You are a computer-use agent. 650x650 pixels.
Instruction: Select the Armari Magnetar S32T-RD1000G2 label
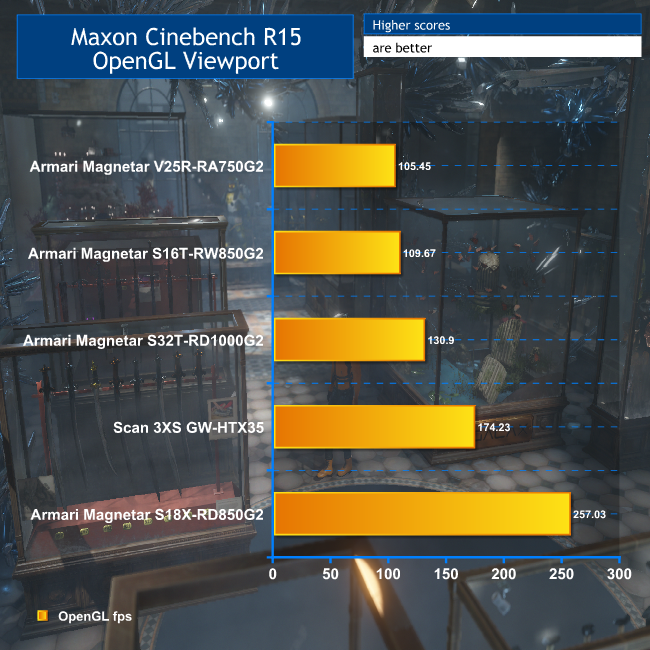143,340
